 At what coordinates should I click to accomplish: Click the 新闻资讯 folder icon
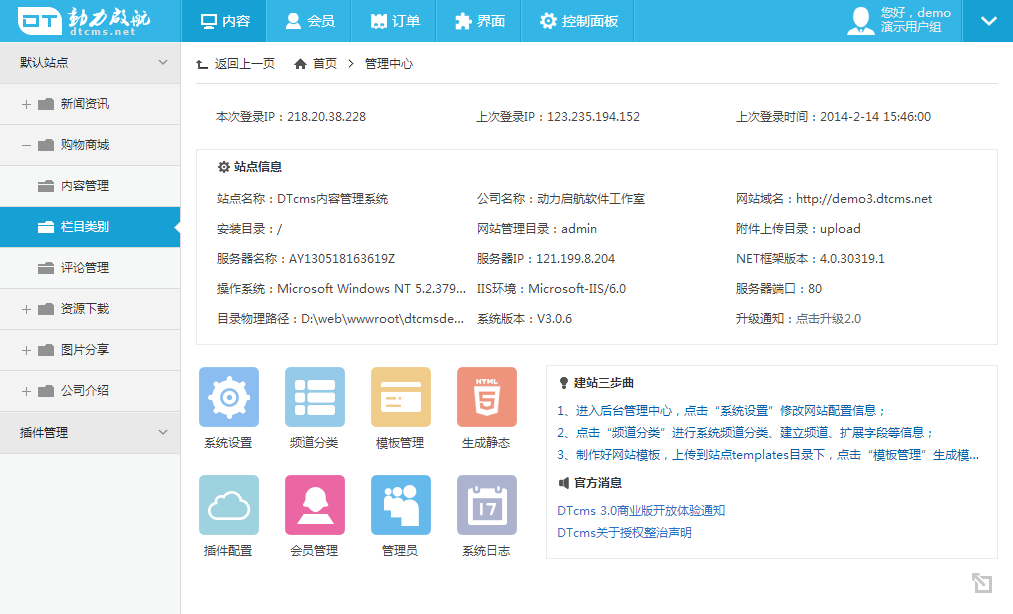(x=46, y=104)
